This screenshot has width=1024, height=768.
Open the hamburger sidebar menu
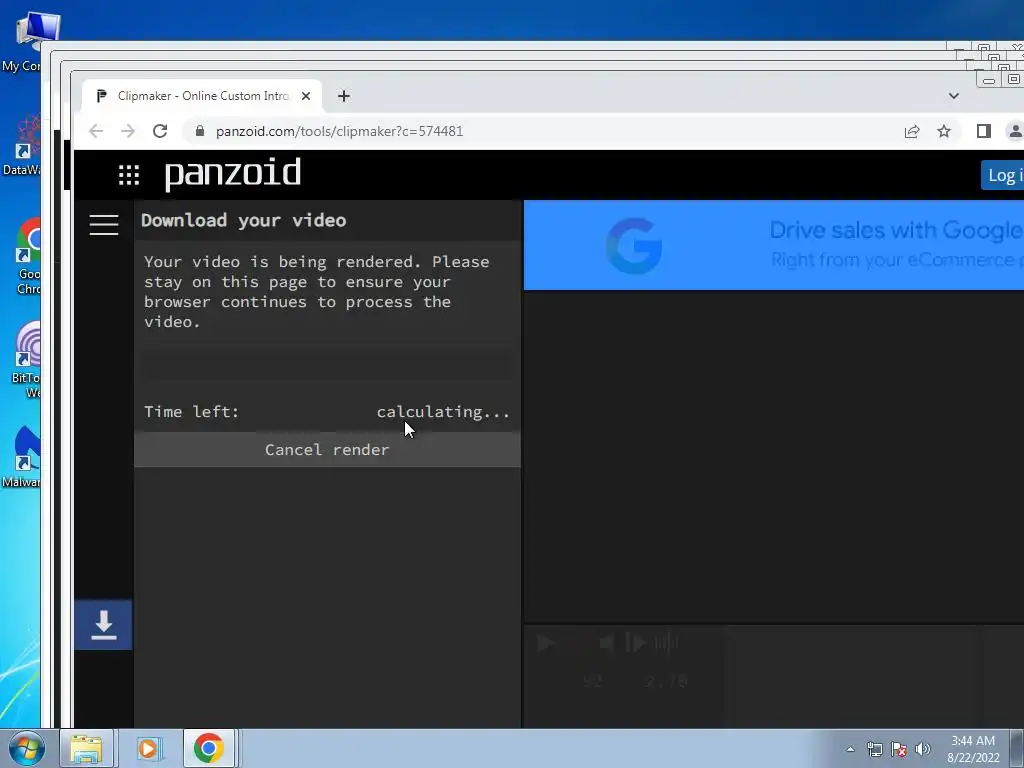pyautogui.click(x=104, y=225)
